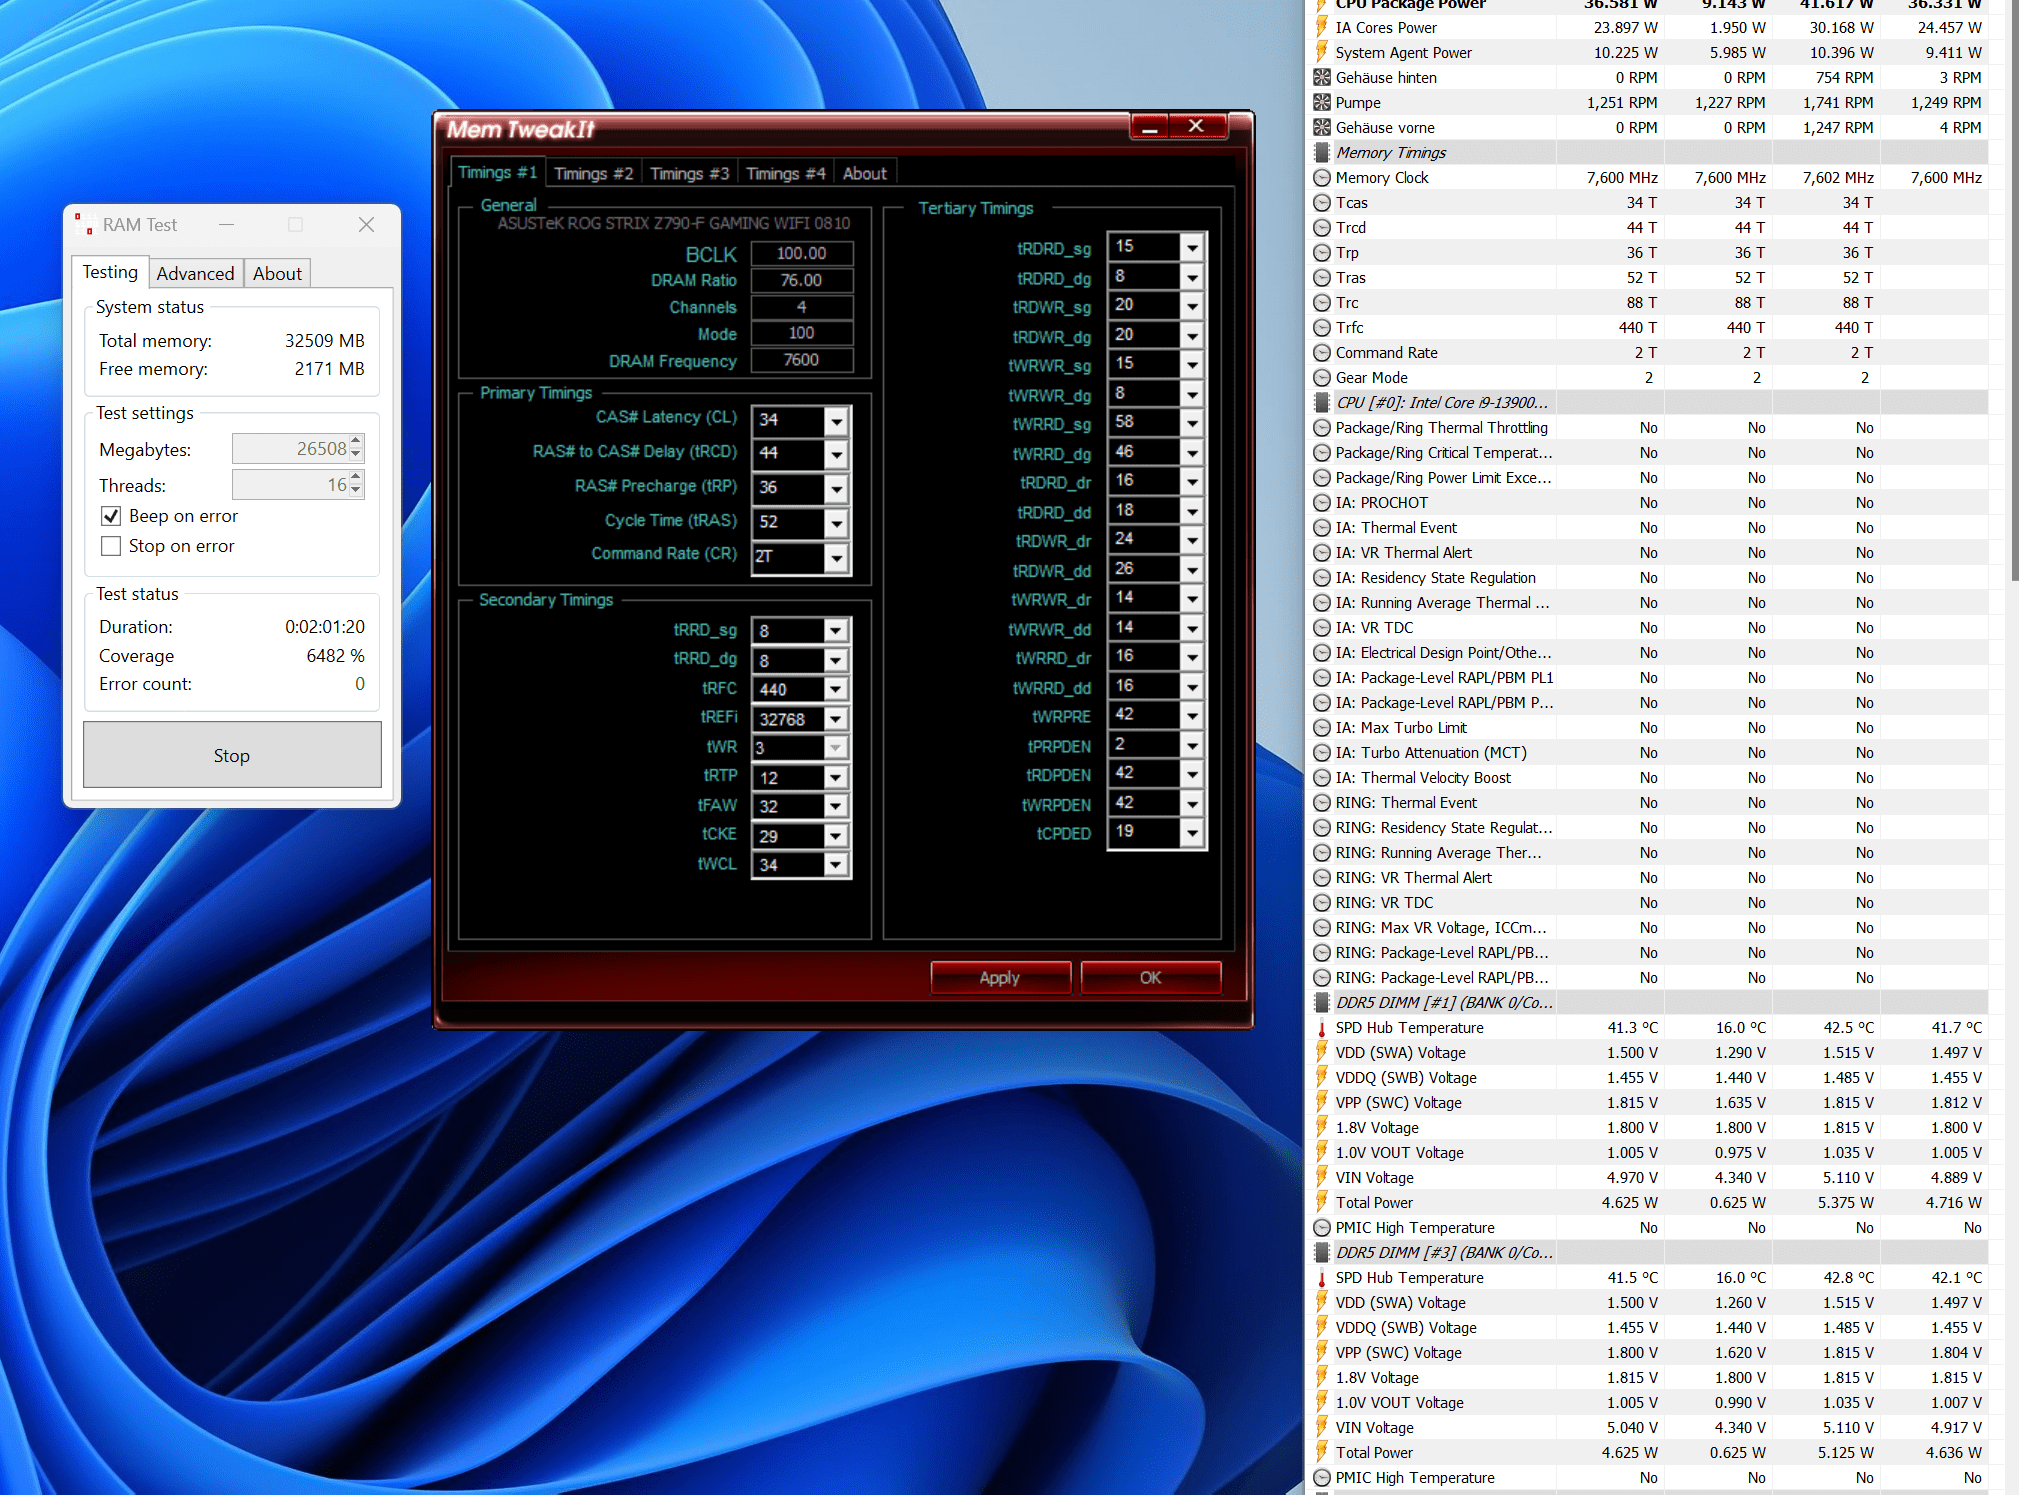Screen dimensions: 2019x1495
Task: Switch to Timings #4 tab
Action: (786, 174)
